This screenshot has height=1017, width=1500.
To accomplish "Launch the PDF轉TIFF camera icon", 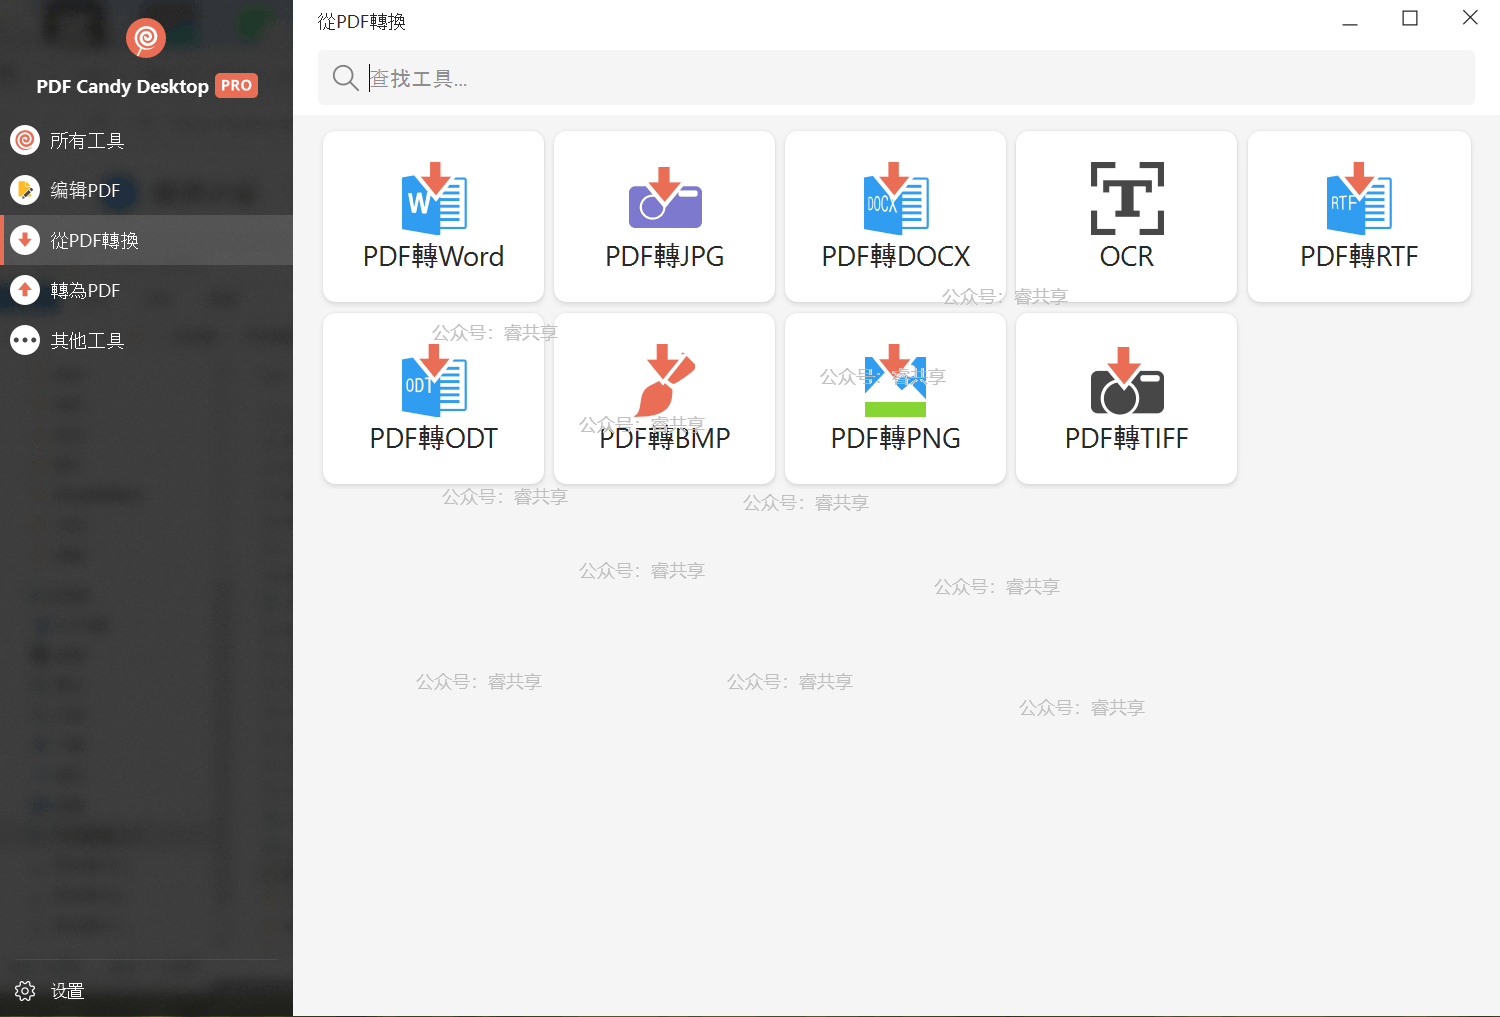I will pos(1127,380).
